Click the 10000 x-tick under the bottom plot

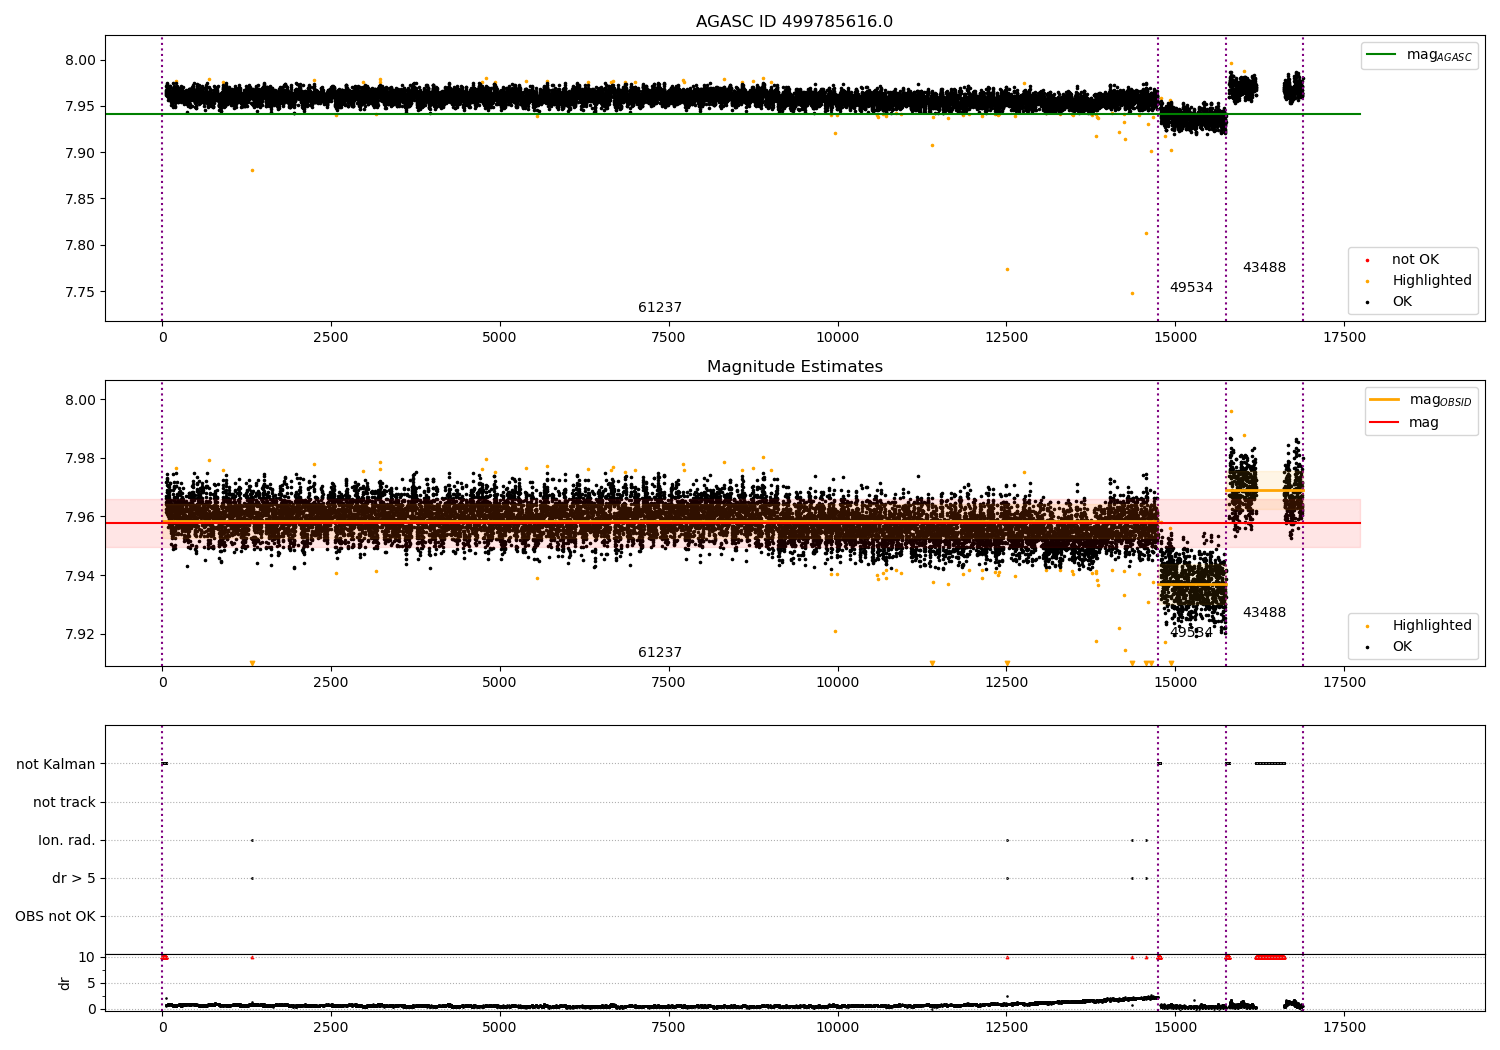coord(837,1028)
